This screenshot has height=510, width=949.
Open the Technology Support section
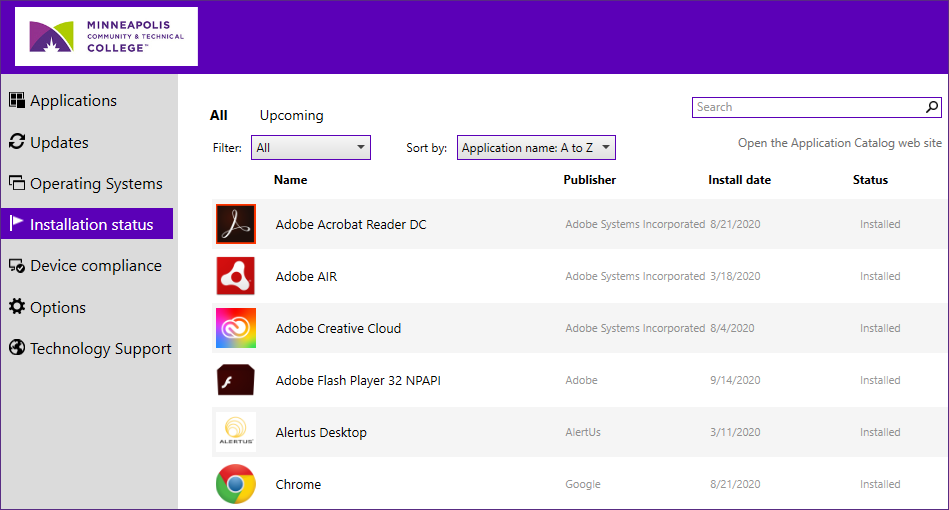pos(100,348)
